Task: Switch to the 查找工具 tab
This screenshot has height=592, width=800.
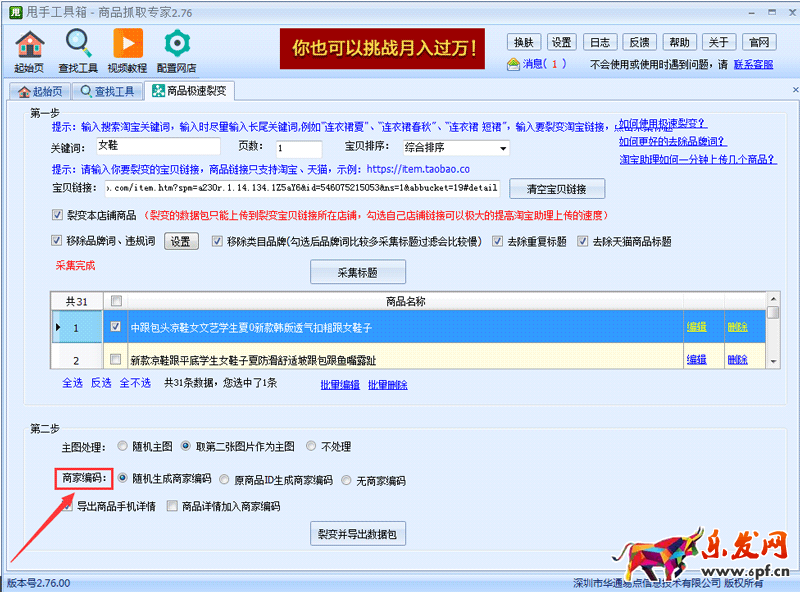Action: click(x=109, y=92)
